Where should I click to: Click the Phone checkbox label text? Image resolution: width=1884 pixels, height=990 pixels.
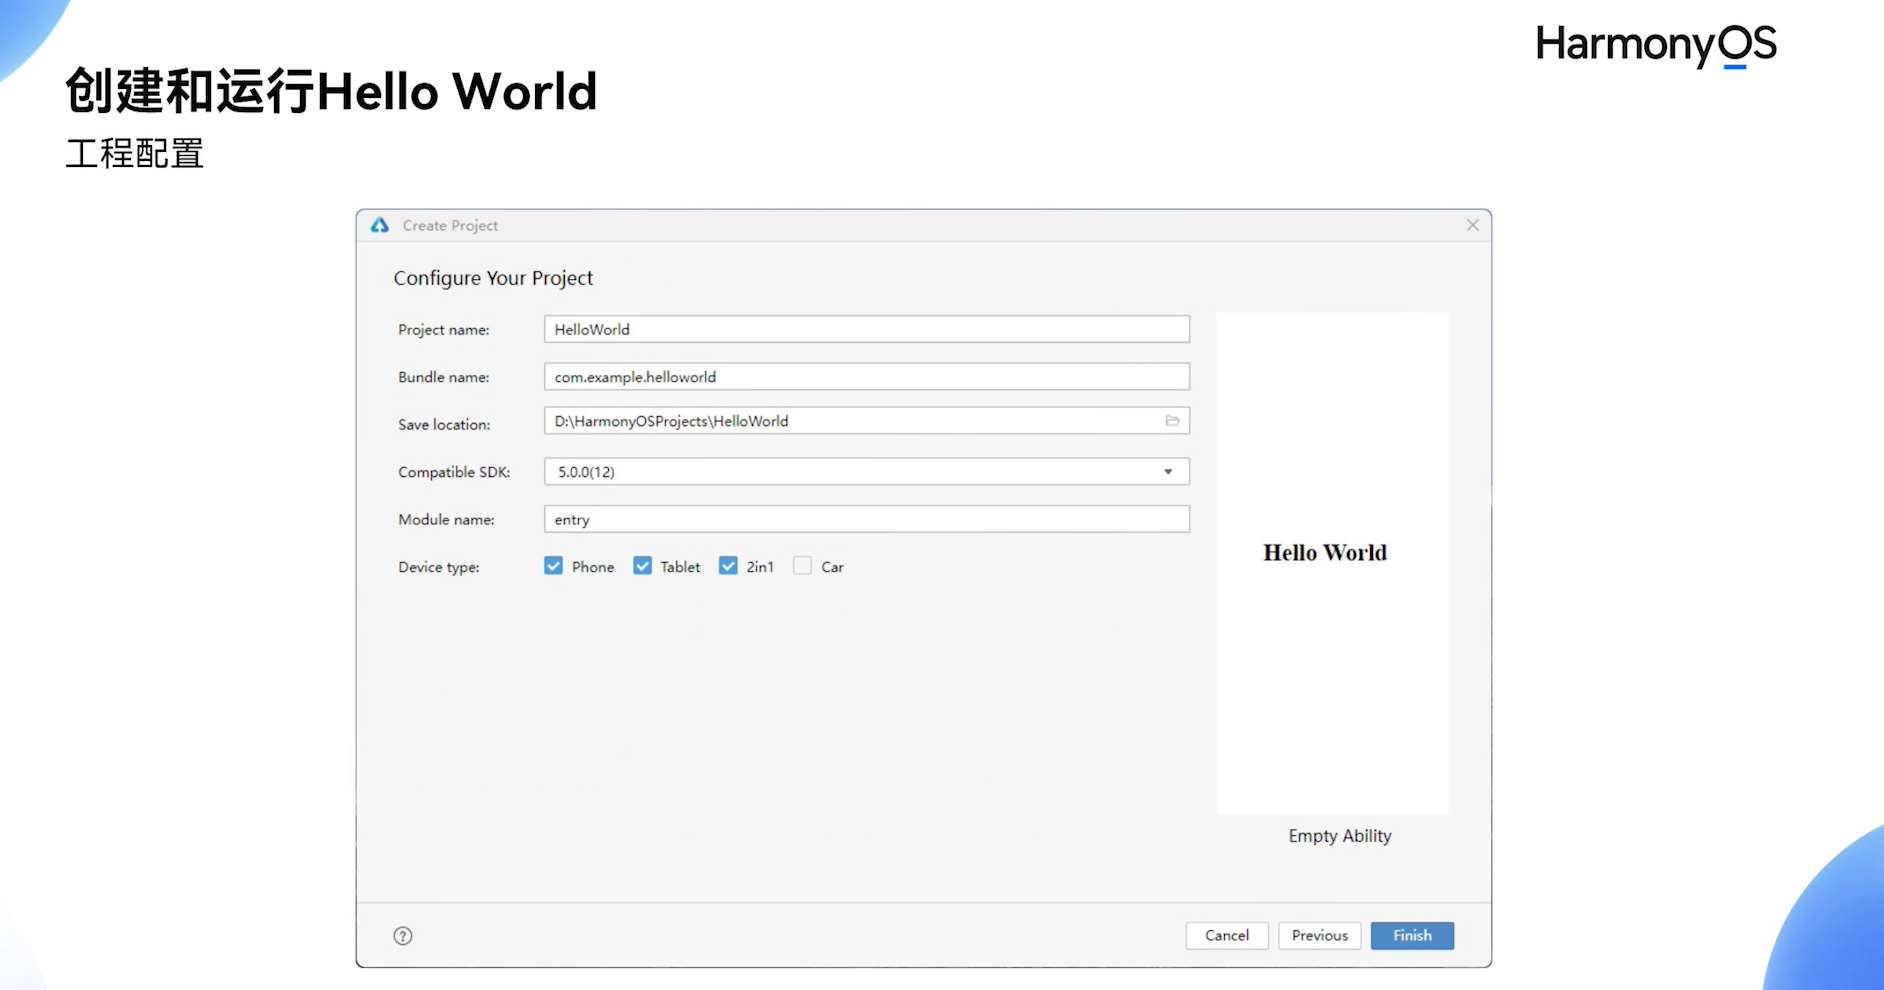pyautogui.click(x=593, y=567)
